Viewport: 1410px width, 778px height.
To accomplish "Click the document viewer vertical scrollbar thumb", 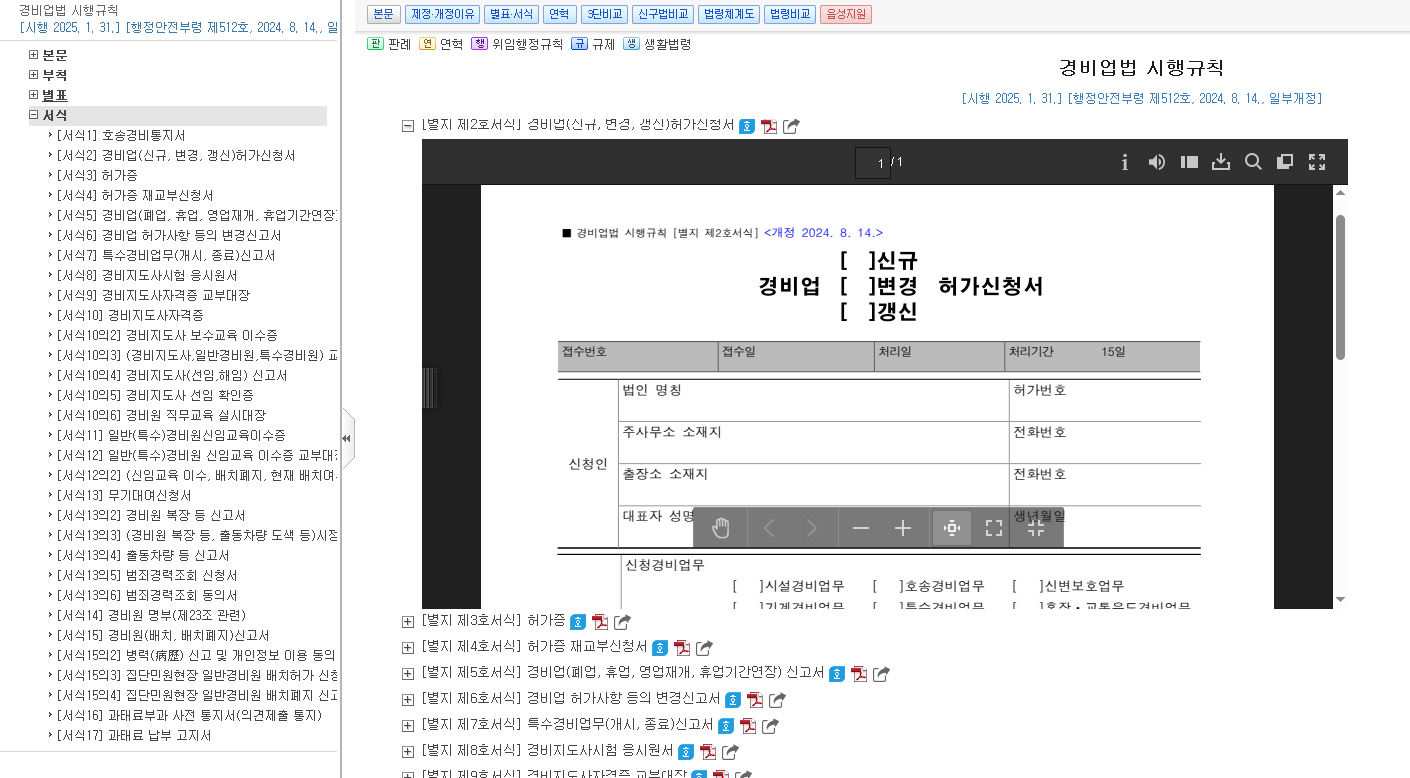I will click(x=1340, y=286).
